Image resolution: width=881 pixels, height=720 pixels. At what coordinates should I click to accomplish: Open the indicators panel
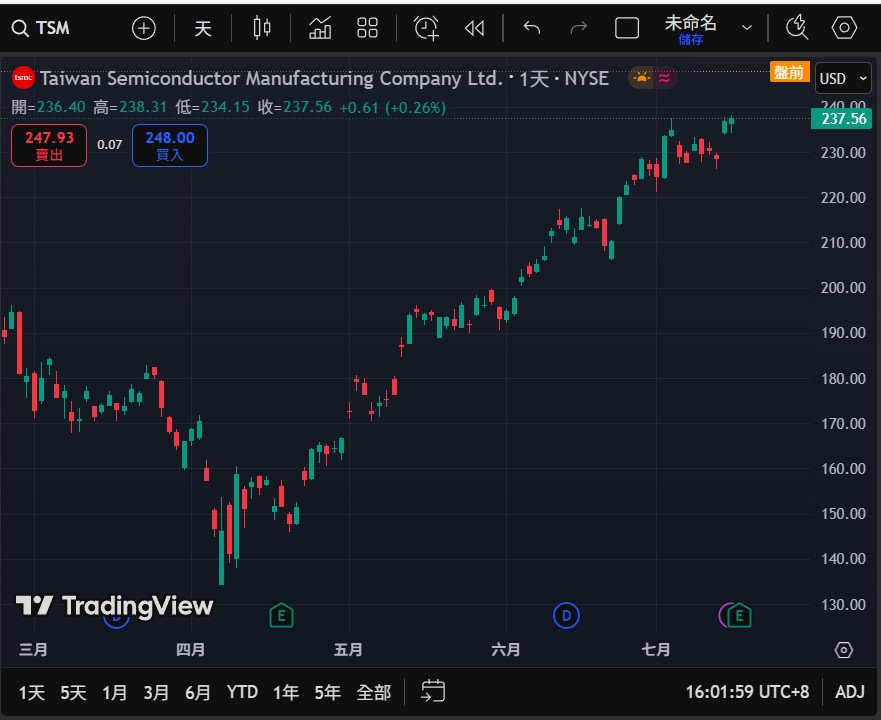(x=320, y=28)
